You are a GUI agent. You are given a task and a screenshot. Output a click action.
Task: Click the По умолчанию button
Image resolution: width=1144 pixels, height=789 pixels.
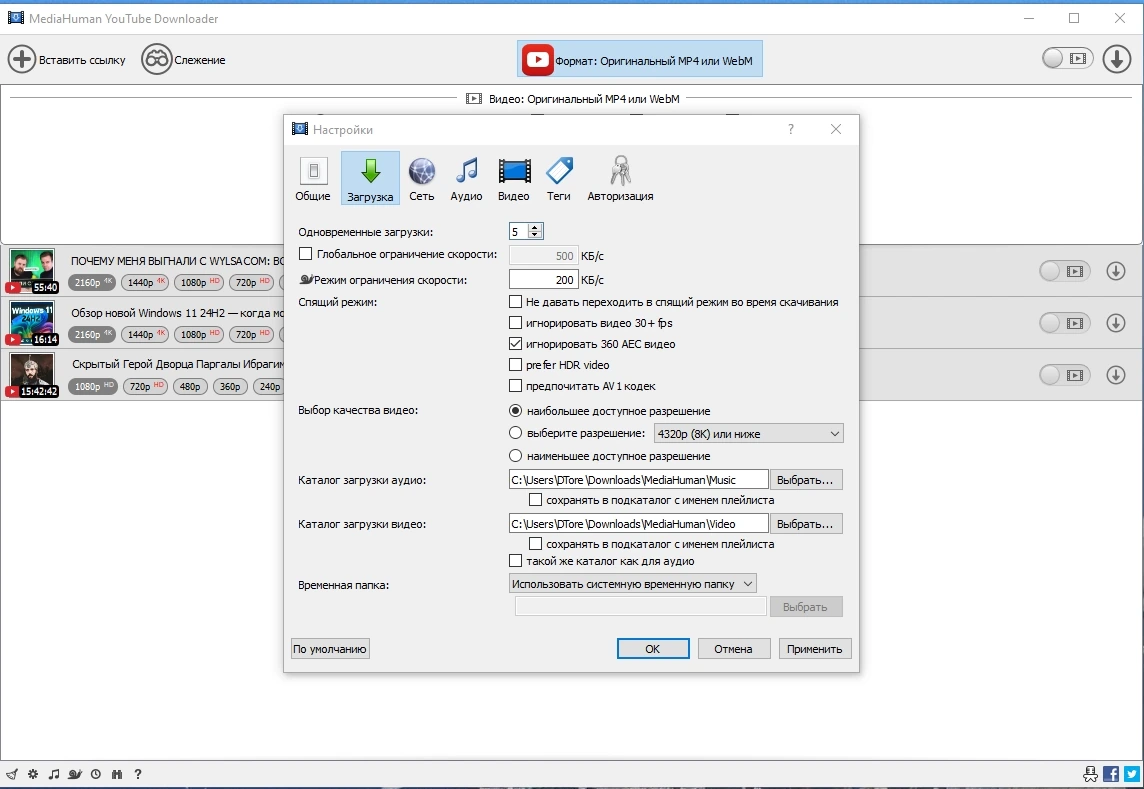330,649
